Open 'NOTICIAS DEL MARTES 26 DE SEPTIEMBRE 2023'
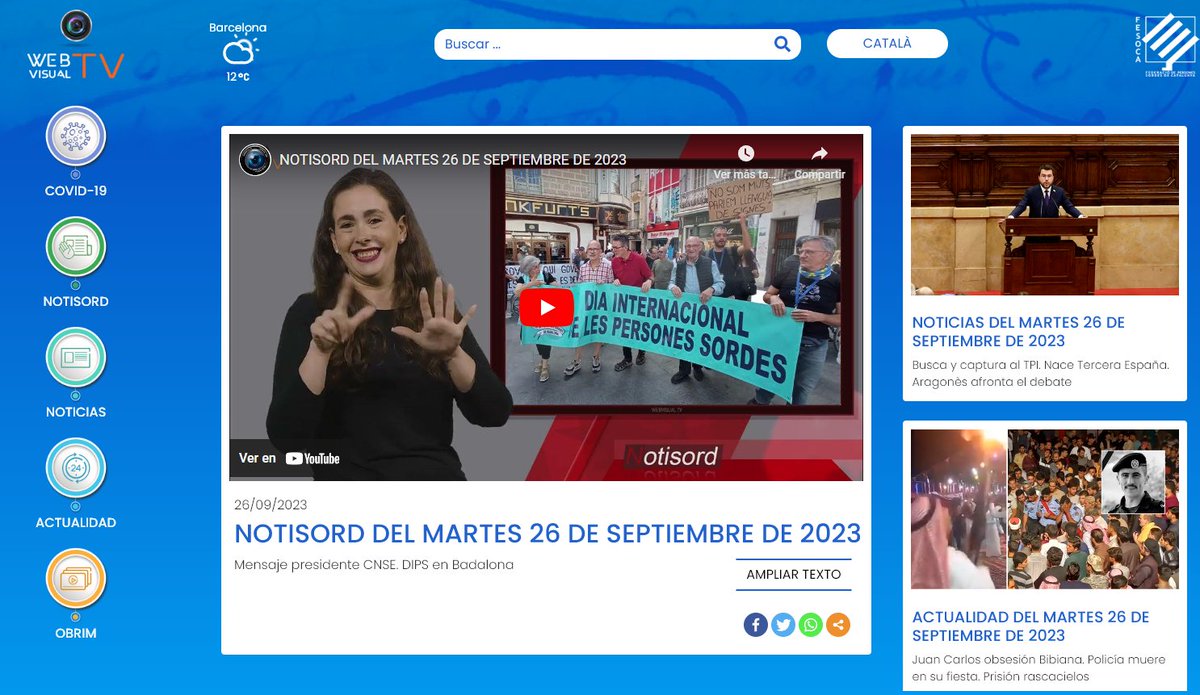 pyautogui.click(x=1018, y=332)
